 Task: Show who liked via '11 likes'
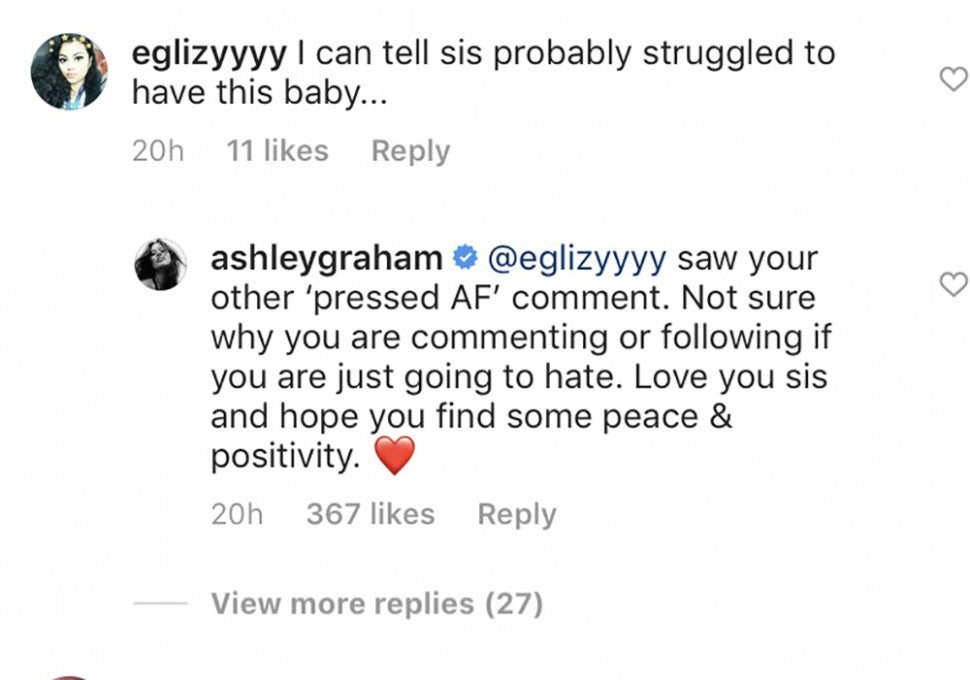277,151
